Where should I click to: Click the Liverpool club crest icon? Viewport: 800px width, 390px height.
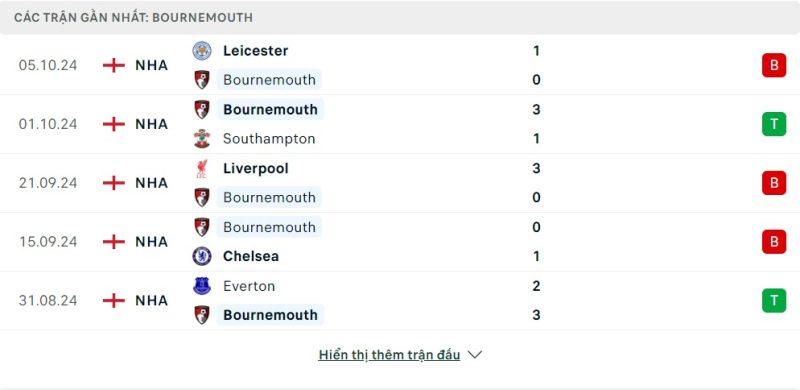pyautogui.click(x=202, y=168)
